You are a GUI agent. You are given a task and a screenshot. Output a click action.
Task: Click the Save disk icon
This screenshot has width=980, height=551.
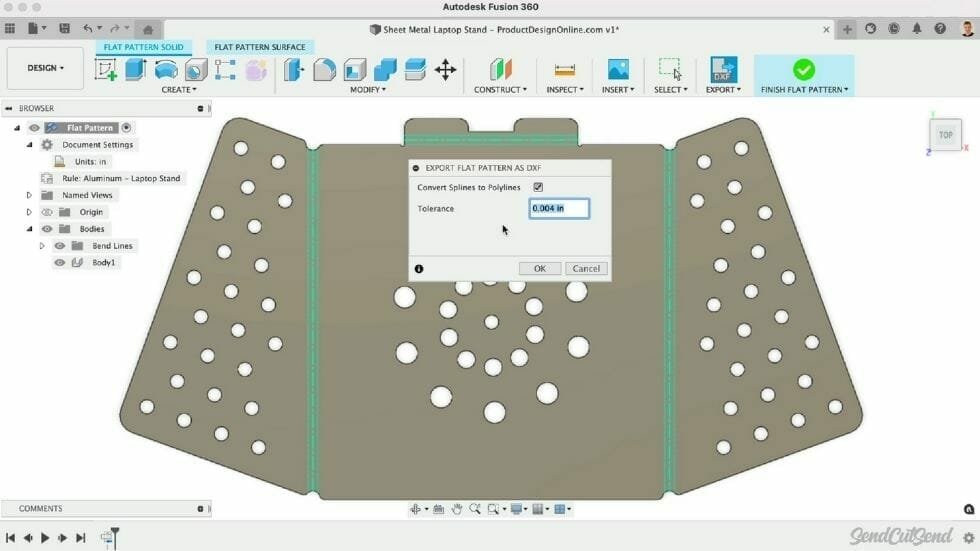(65, 29)
